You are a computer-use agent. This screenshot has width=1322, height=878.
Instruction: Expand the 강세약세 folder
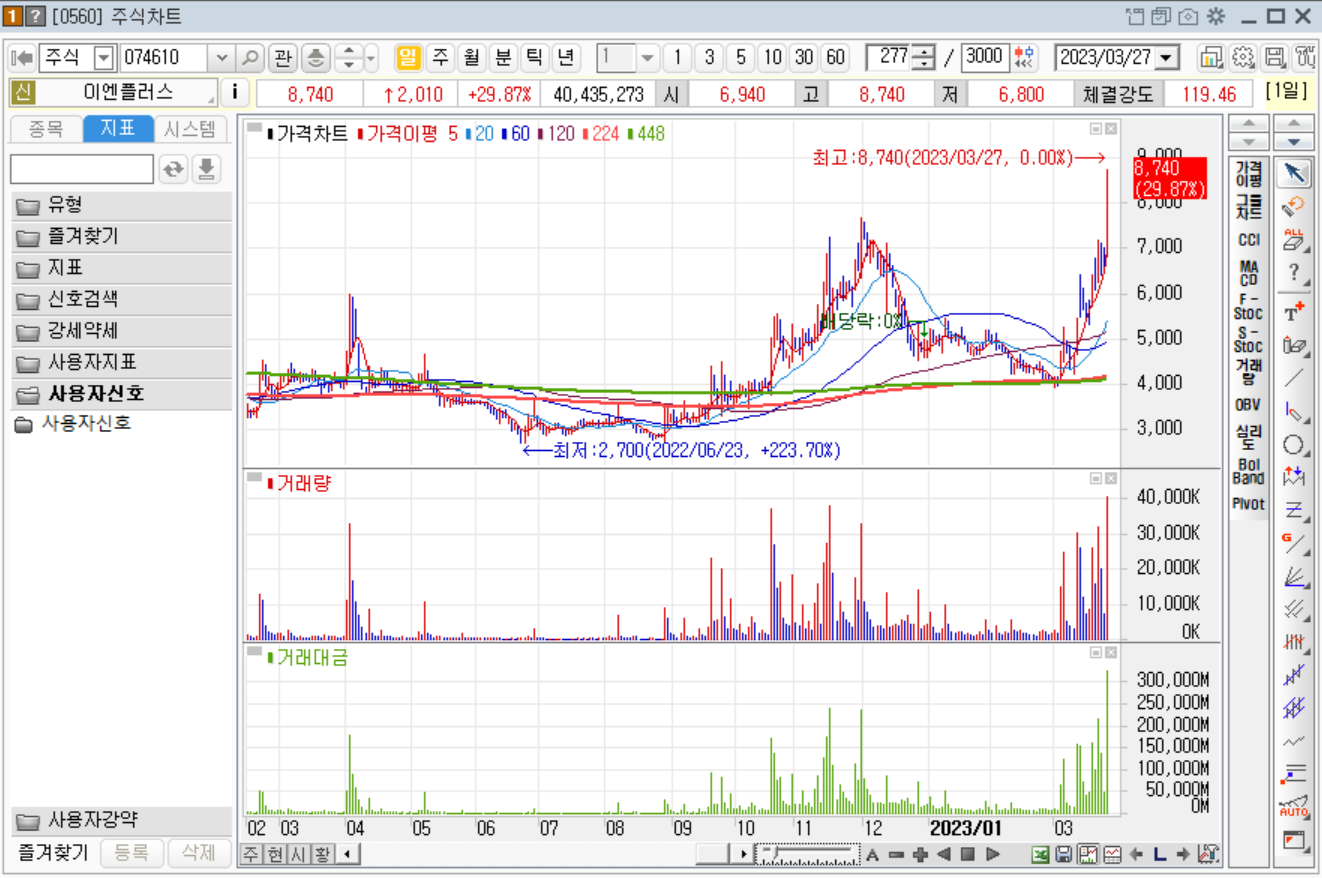point(121,331)
